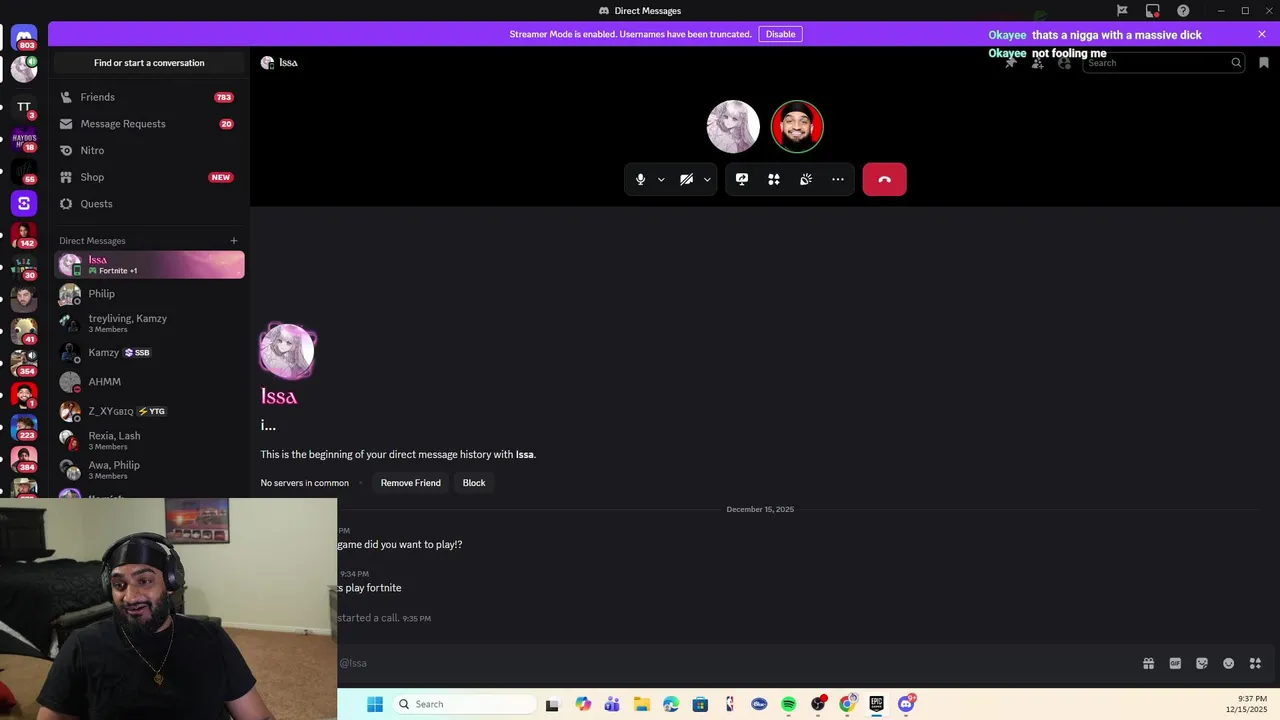
Task: Open Epic Games Launcher from taskbar
Action: [x=877, y=704]
